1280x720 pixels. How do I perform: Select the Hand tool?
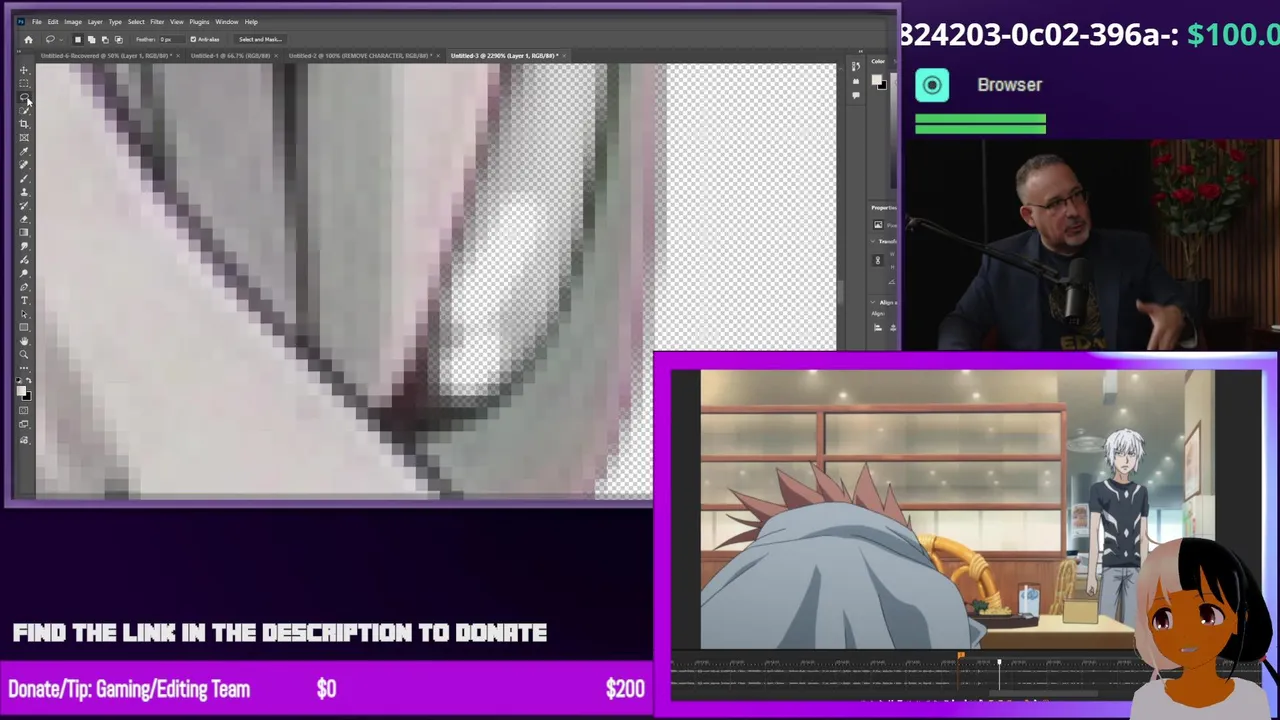(x=24, y=341)
